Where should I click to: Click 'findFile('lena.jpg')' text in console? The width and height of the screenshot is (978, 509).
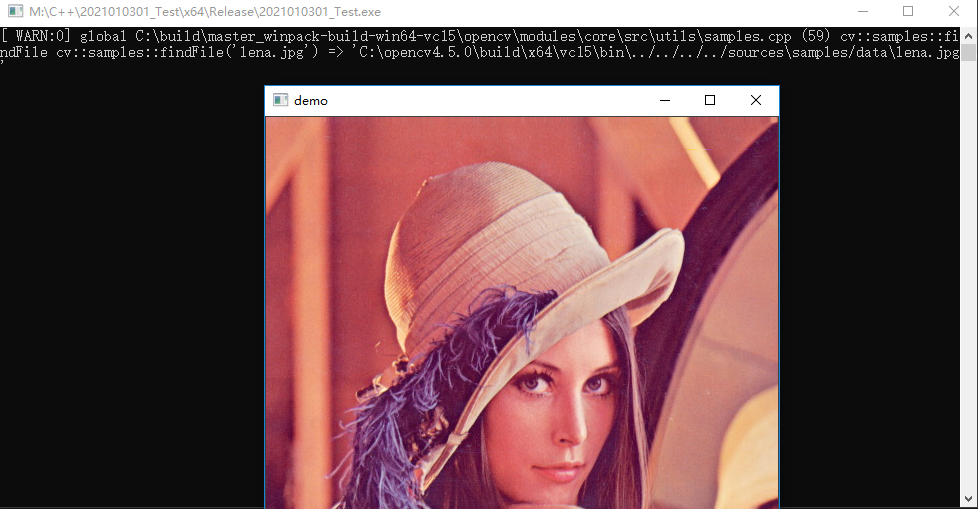[240, 52]
